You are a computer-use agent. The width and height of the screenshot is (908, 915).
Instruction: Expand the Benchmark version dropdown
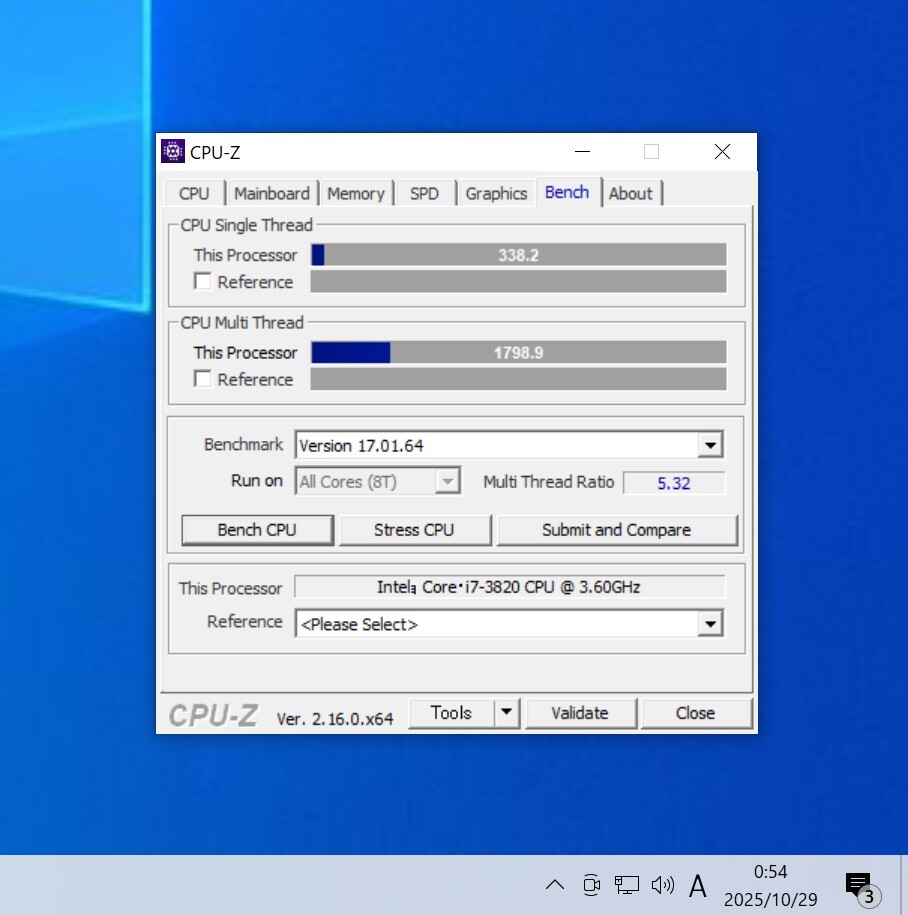[710, 446]
